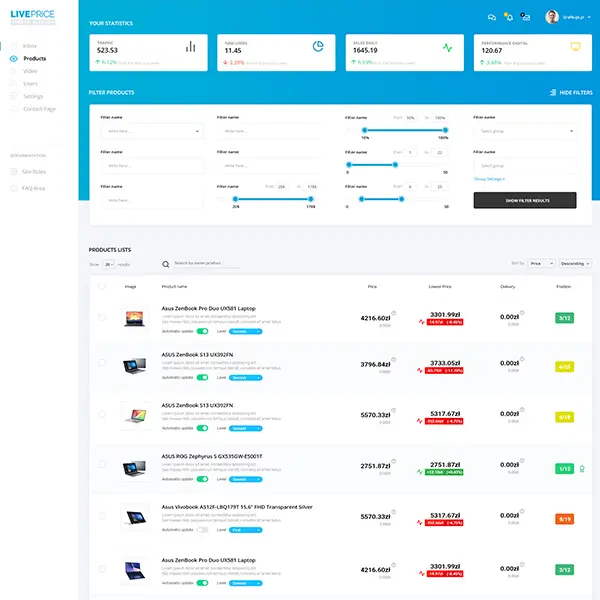This screenshot has height=600, width=600.
Task: Click the award badge icon beside position 1/12
Action: pyautogui.click(x=583, y=468)
